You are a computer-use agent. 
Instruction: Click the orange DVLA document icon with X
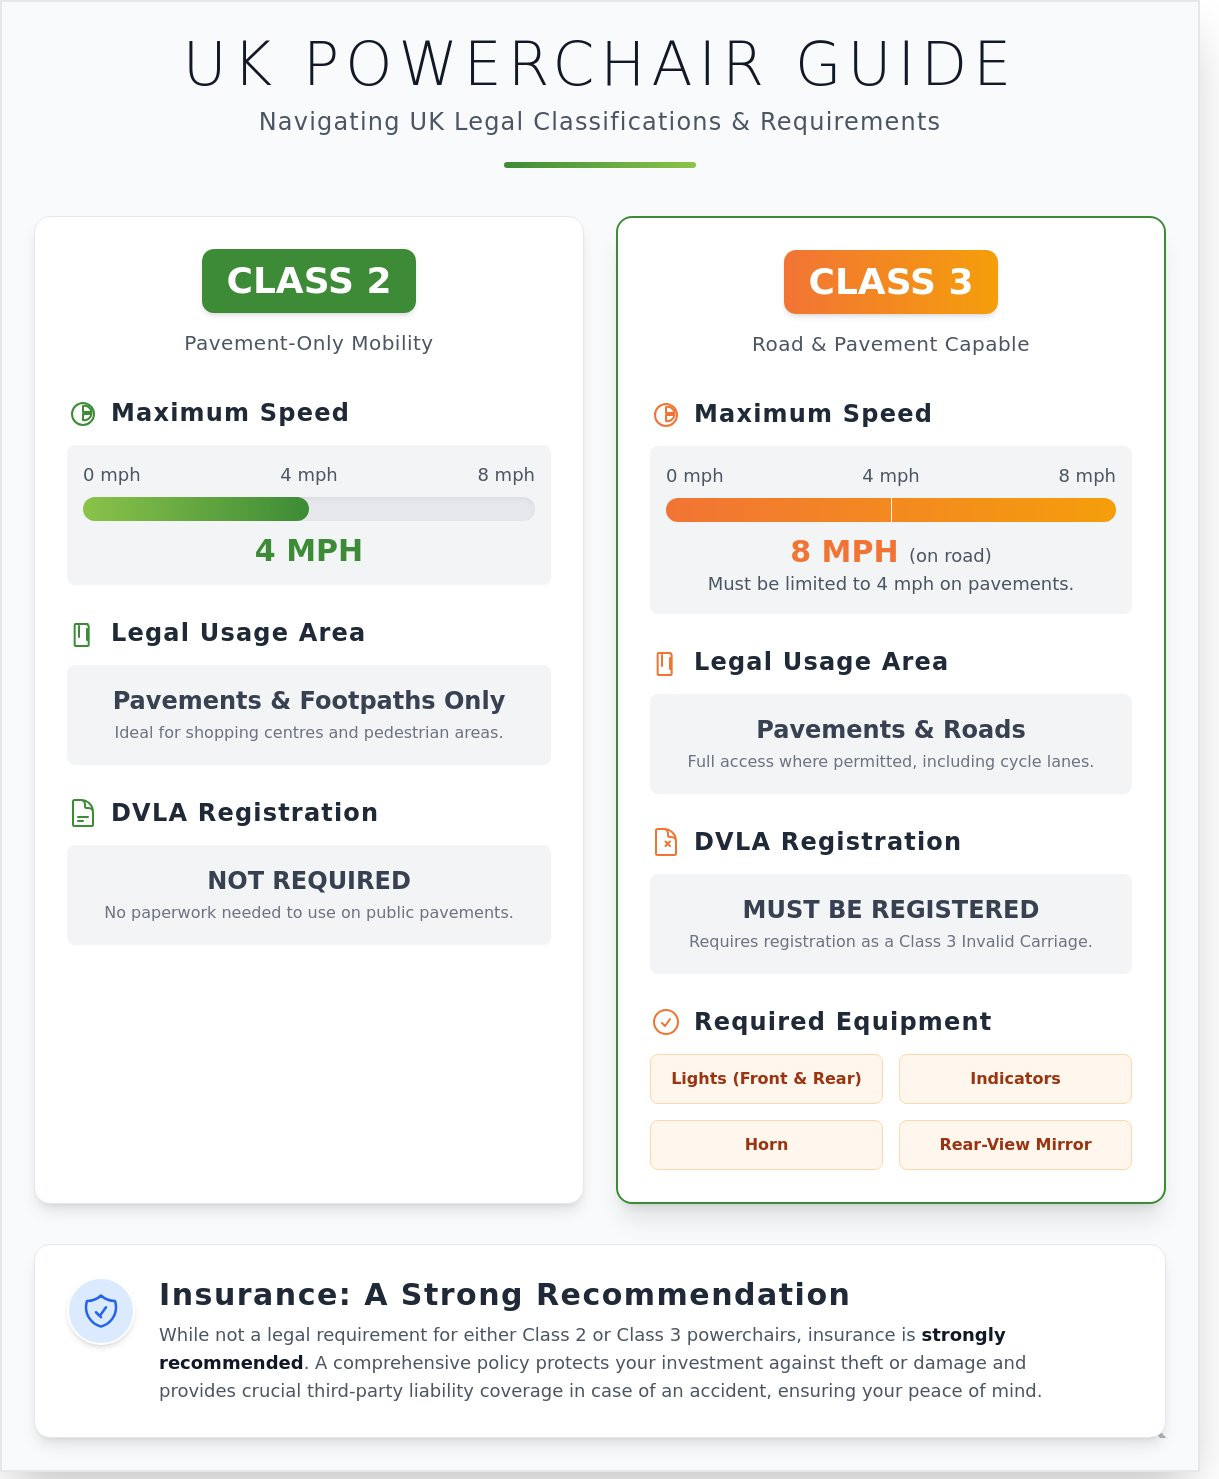click(666, 842)
